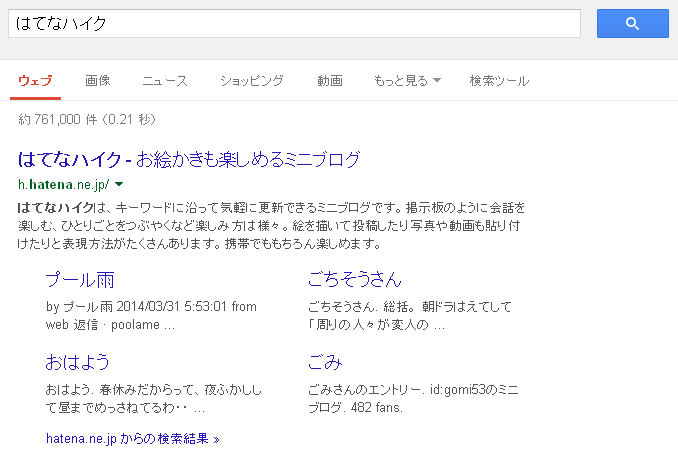The height and width of the screenshot is (461, 678).
Task: Open the ごちそうさん sitelink
Action: [355, 279]
